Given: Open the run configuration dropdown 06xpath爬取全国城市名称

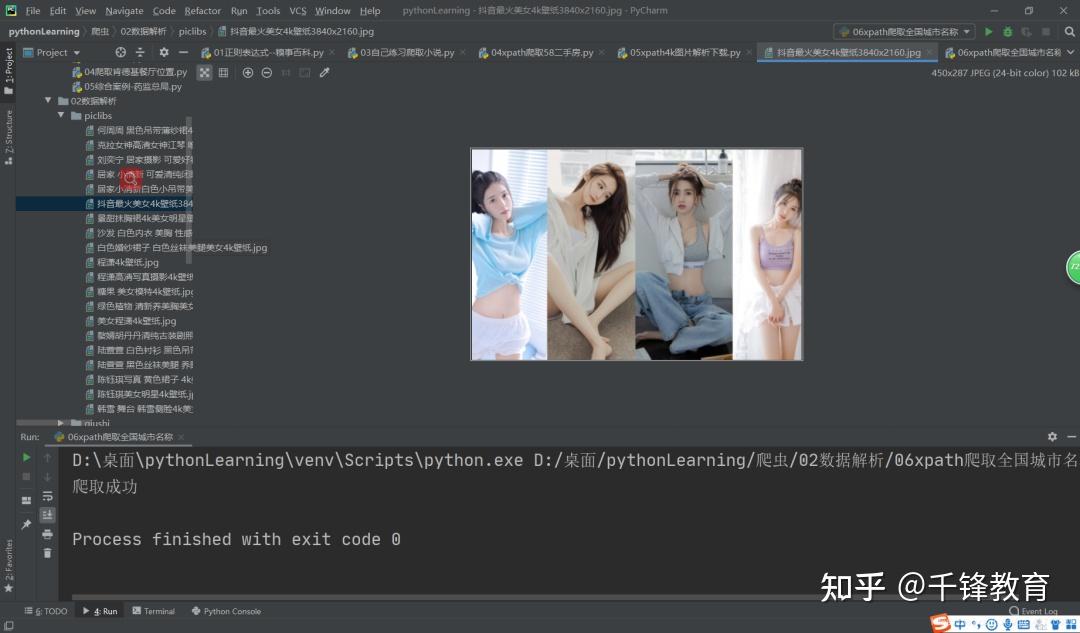Looking at the screenshot, I should click(903, 31).
